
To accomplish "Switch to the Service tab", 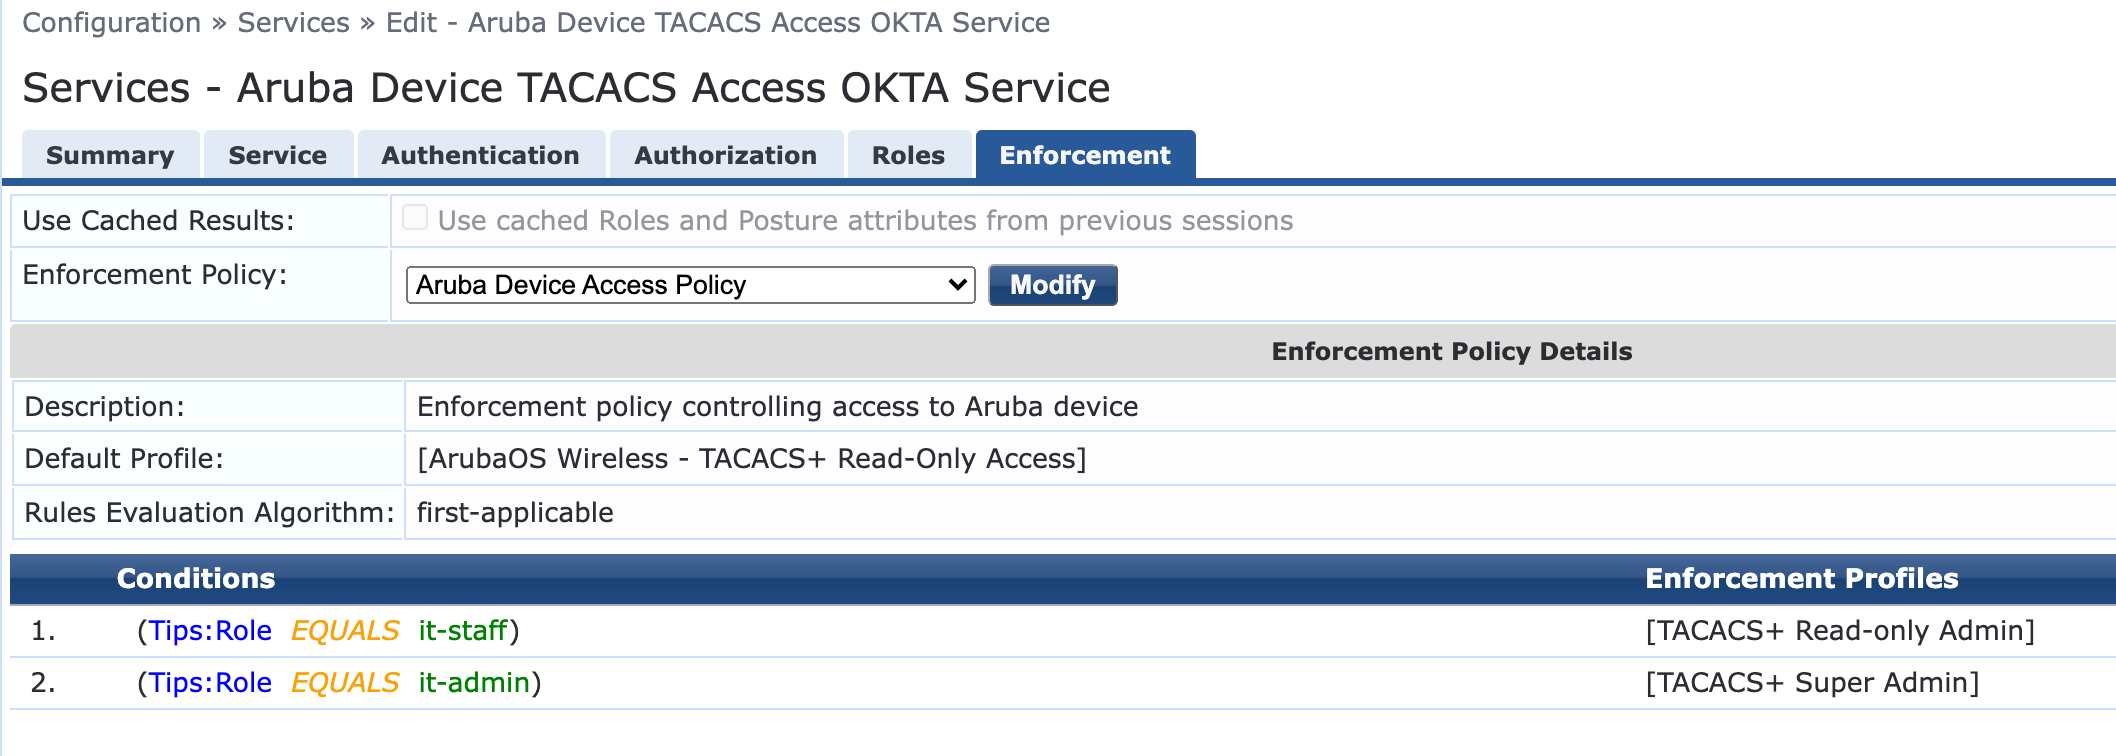I will point(277,154).
